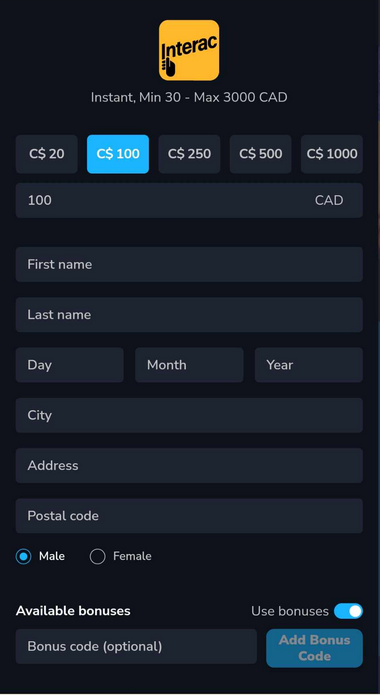Open the Month birth date field
Image resolution: width=380 pixels, height=695 pixels.
[x=189, y=365]
